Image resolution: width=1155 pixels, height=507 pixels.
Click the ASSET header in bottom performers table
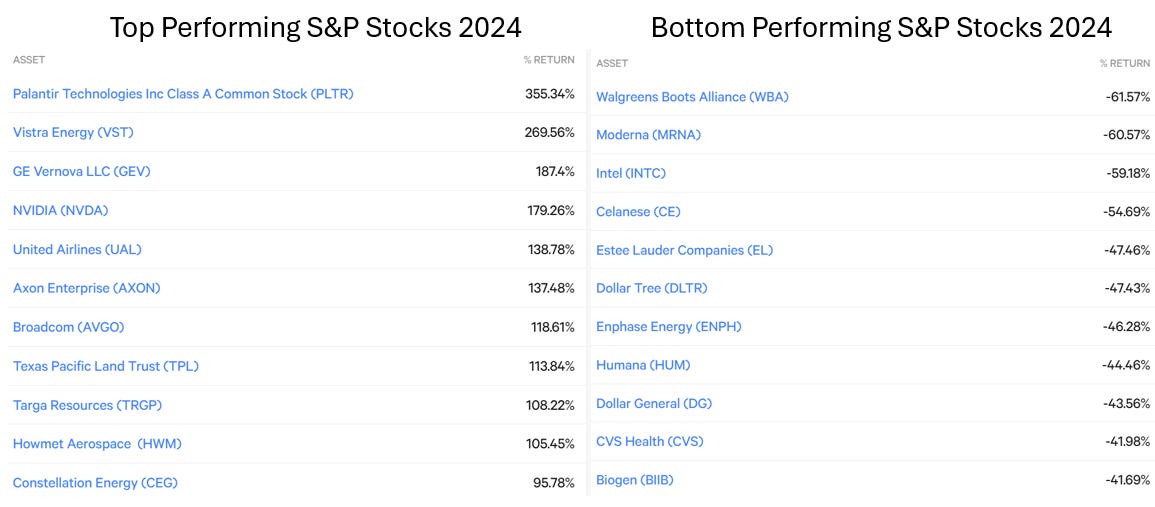[612, 63]
